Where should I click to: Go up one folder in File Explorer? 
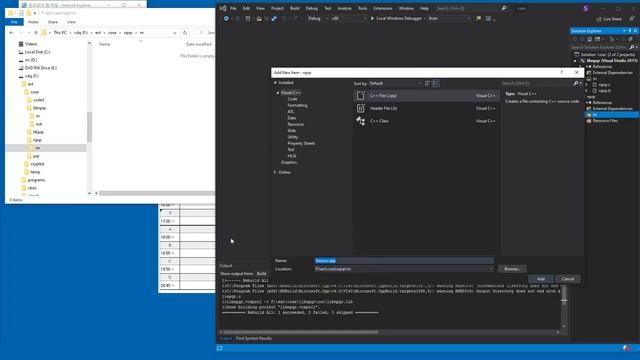point(36,33)
